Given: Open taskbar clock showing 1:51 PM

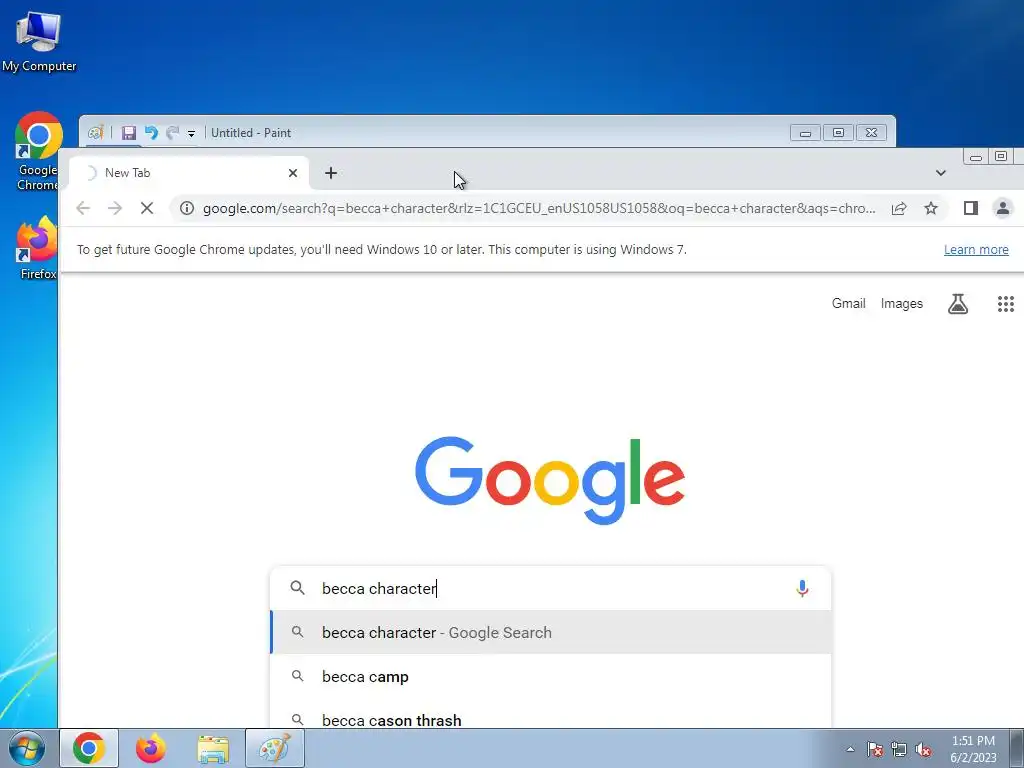Looking at the screenshot, I should pyautogui.click(x=973, y=748).
